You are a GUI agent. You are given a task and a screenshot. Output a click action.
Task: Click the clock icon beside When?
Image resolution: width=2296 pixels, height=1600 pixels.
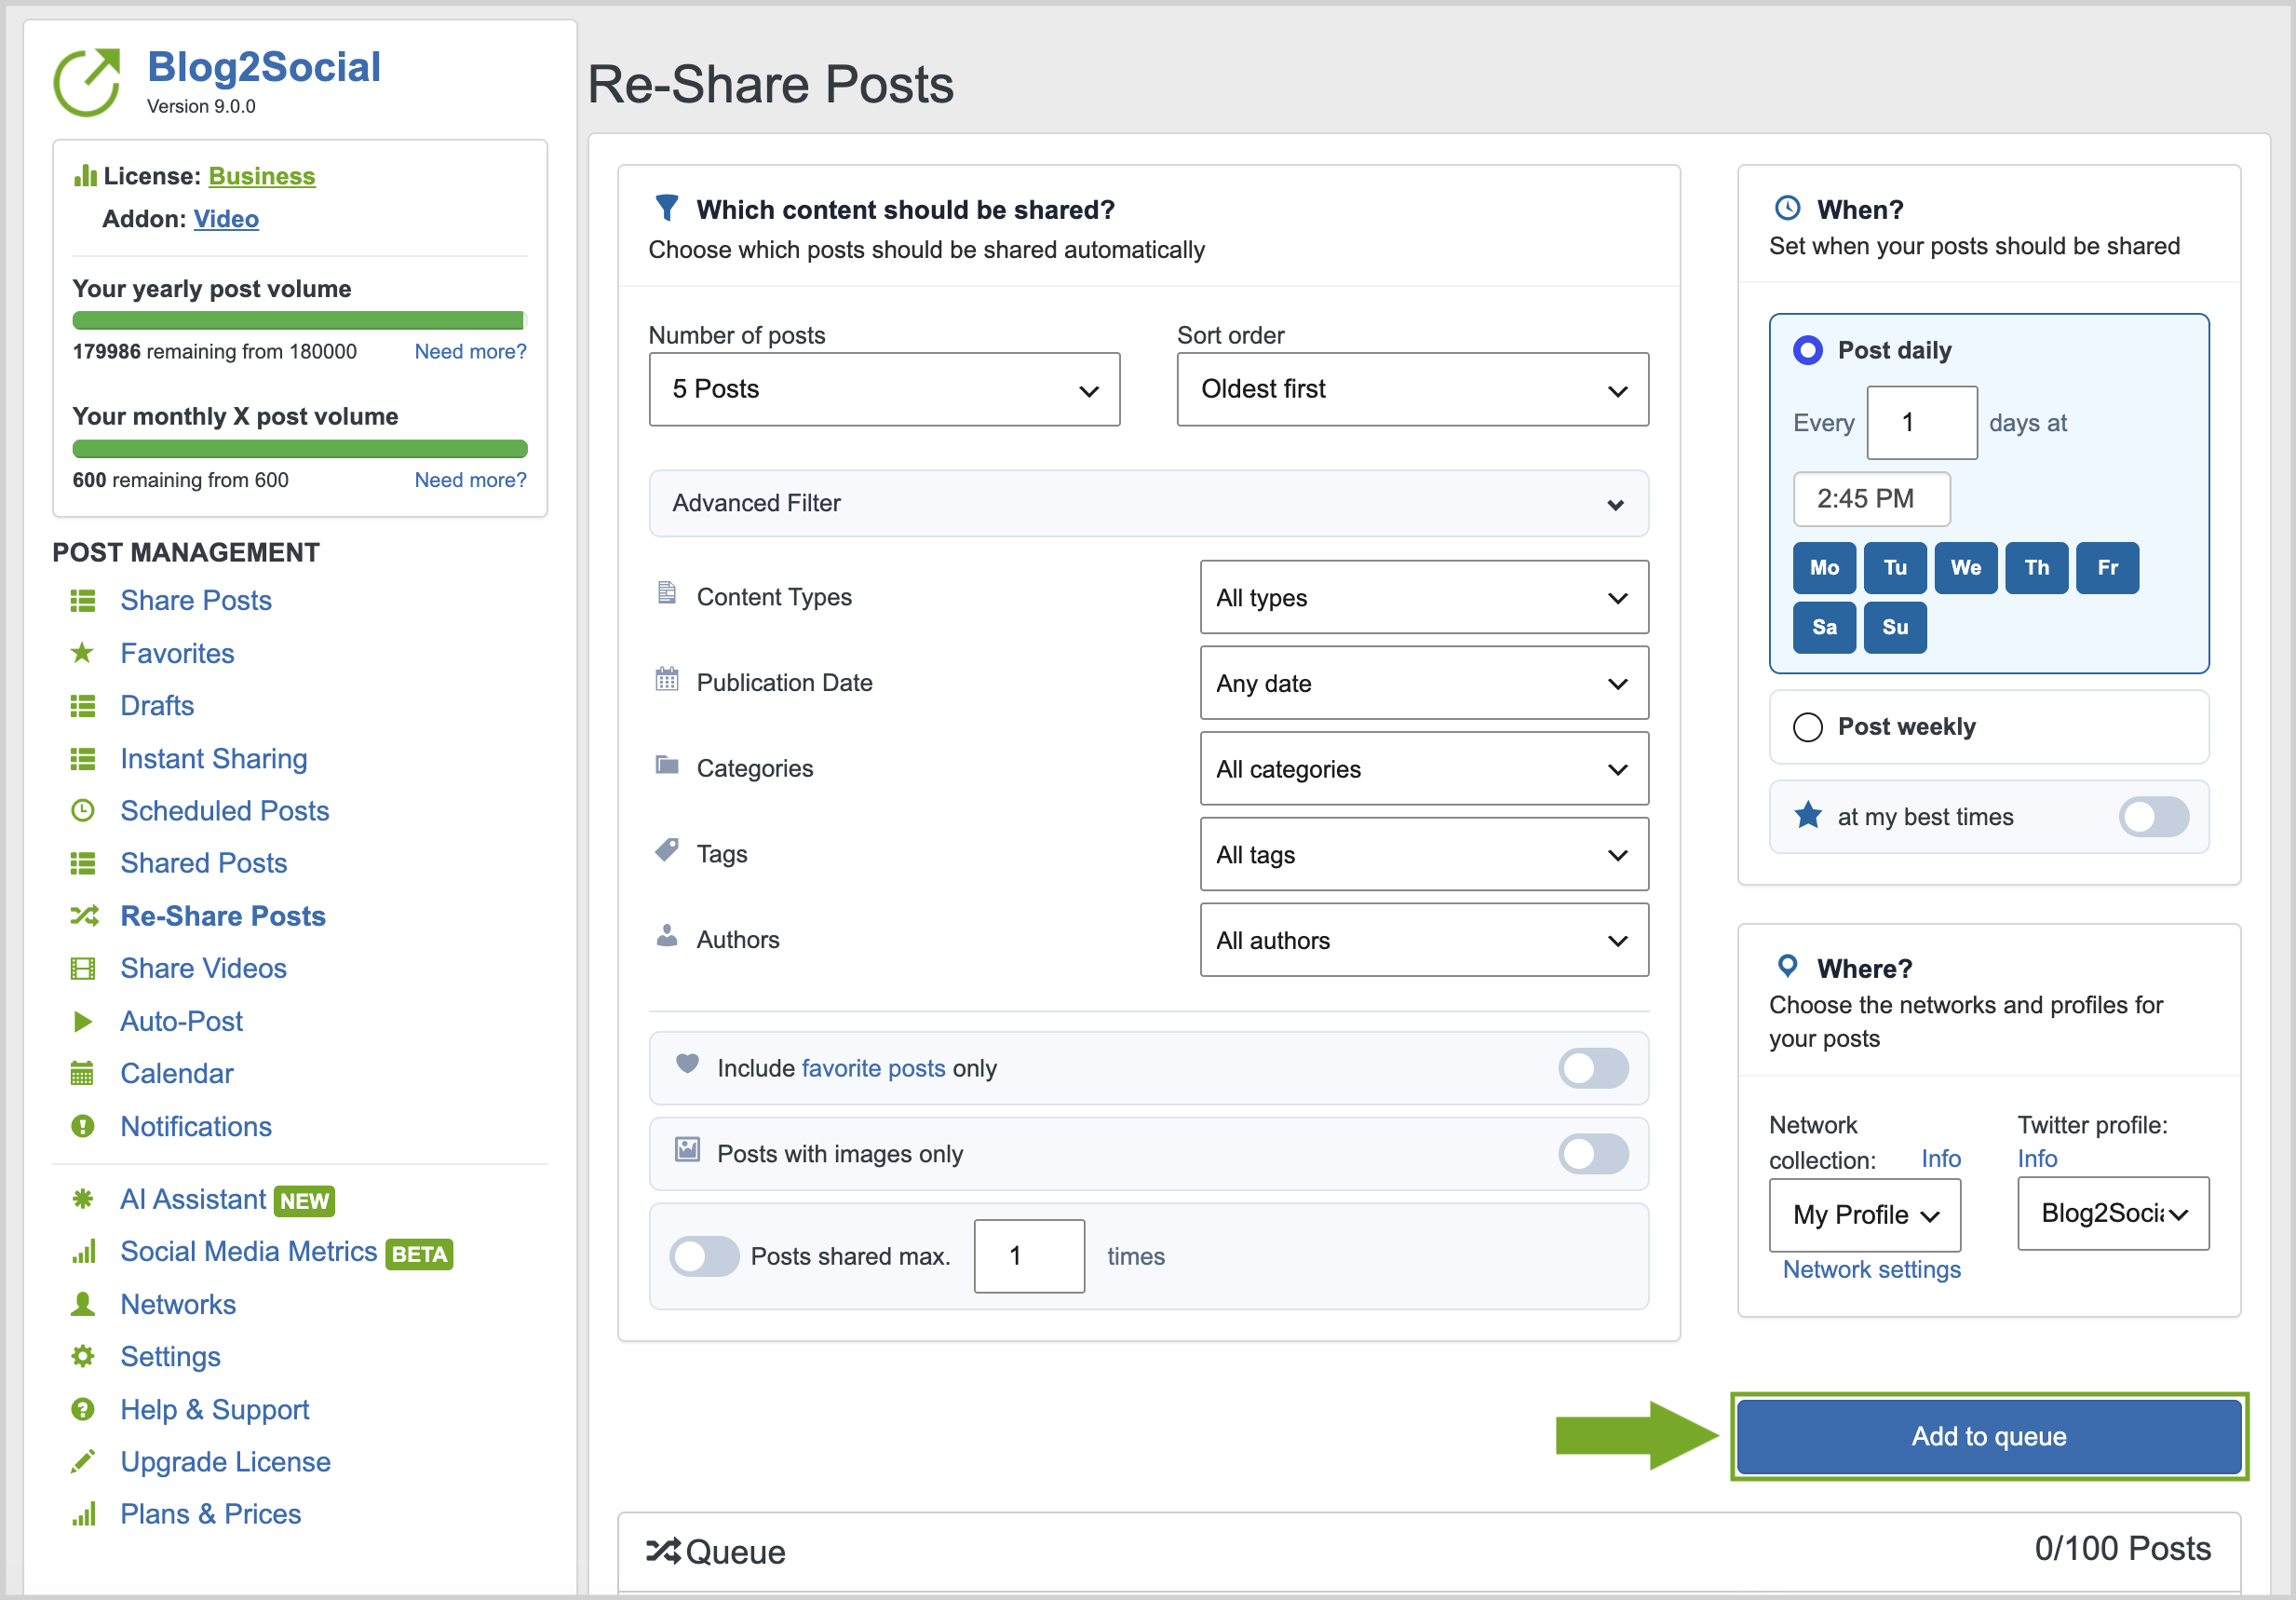point(1788,208)
